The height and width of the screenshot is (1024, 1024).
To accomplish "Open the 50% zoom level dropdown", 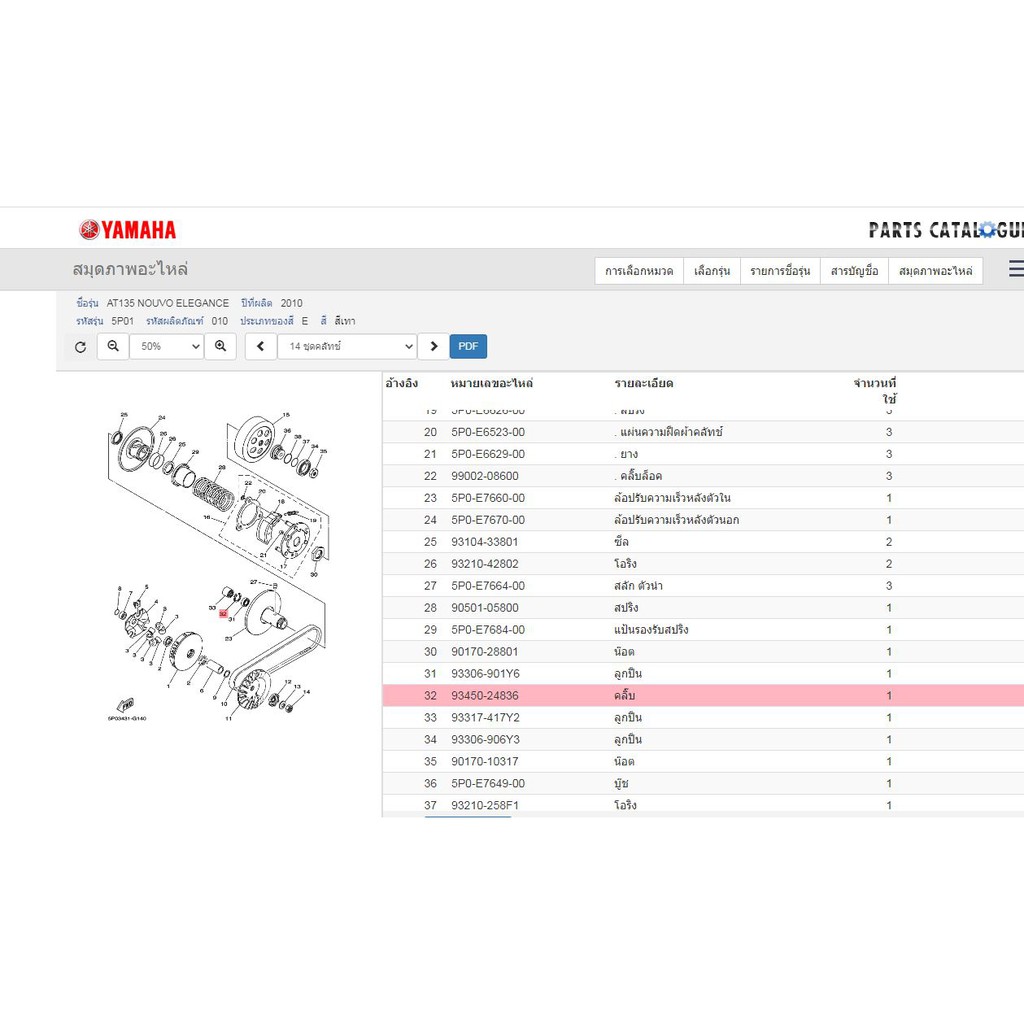I will [x=167, y=346].
